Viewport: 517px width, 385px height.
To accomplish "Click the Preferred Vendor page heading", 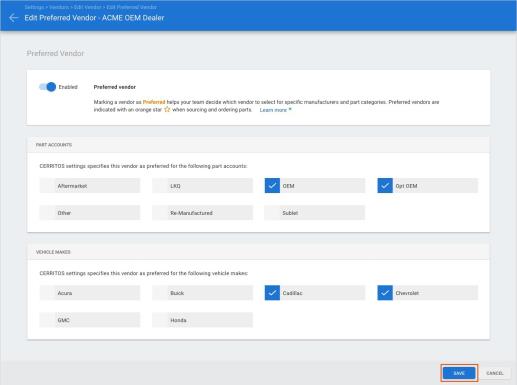I will point(55,53).
